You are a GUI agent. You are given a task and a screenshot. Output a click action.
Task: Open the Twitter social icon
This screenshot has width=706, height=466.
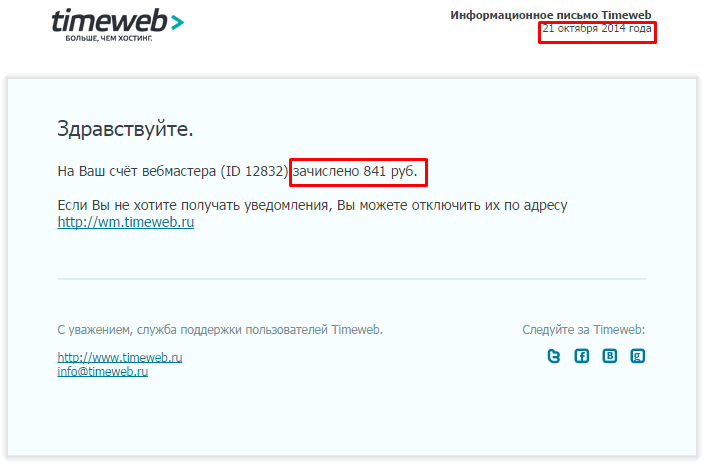click(x=553, y=356)
